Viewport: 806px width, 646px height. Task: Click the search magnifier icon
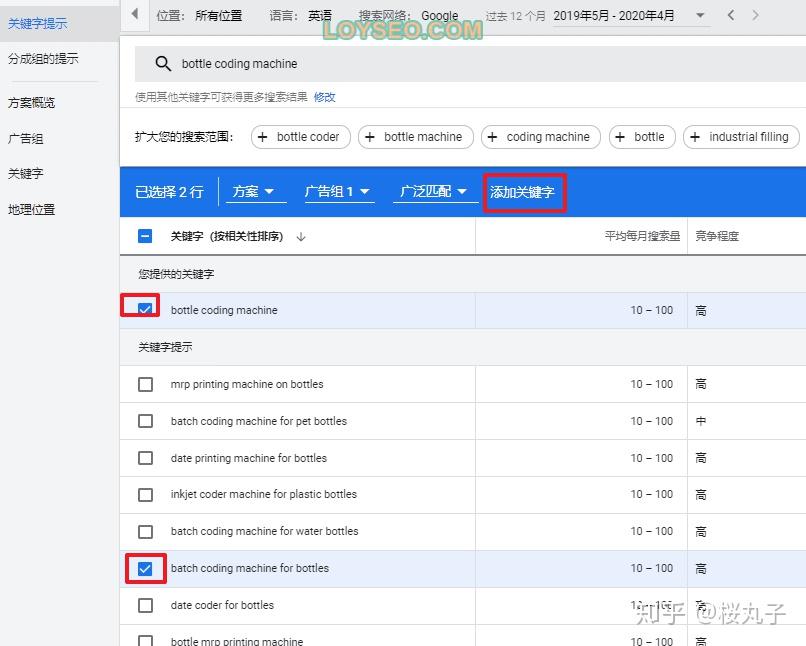163,64
